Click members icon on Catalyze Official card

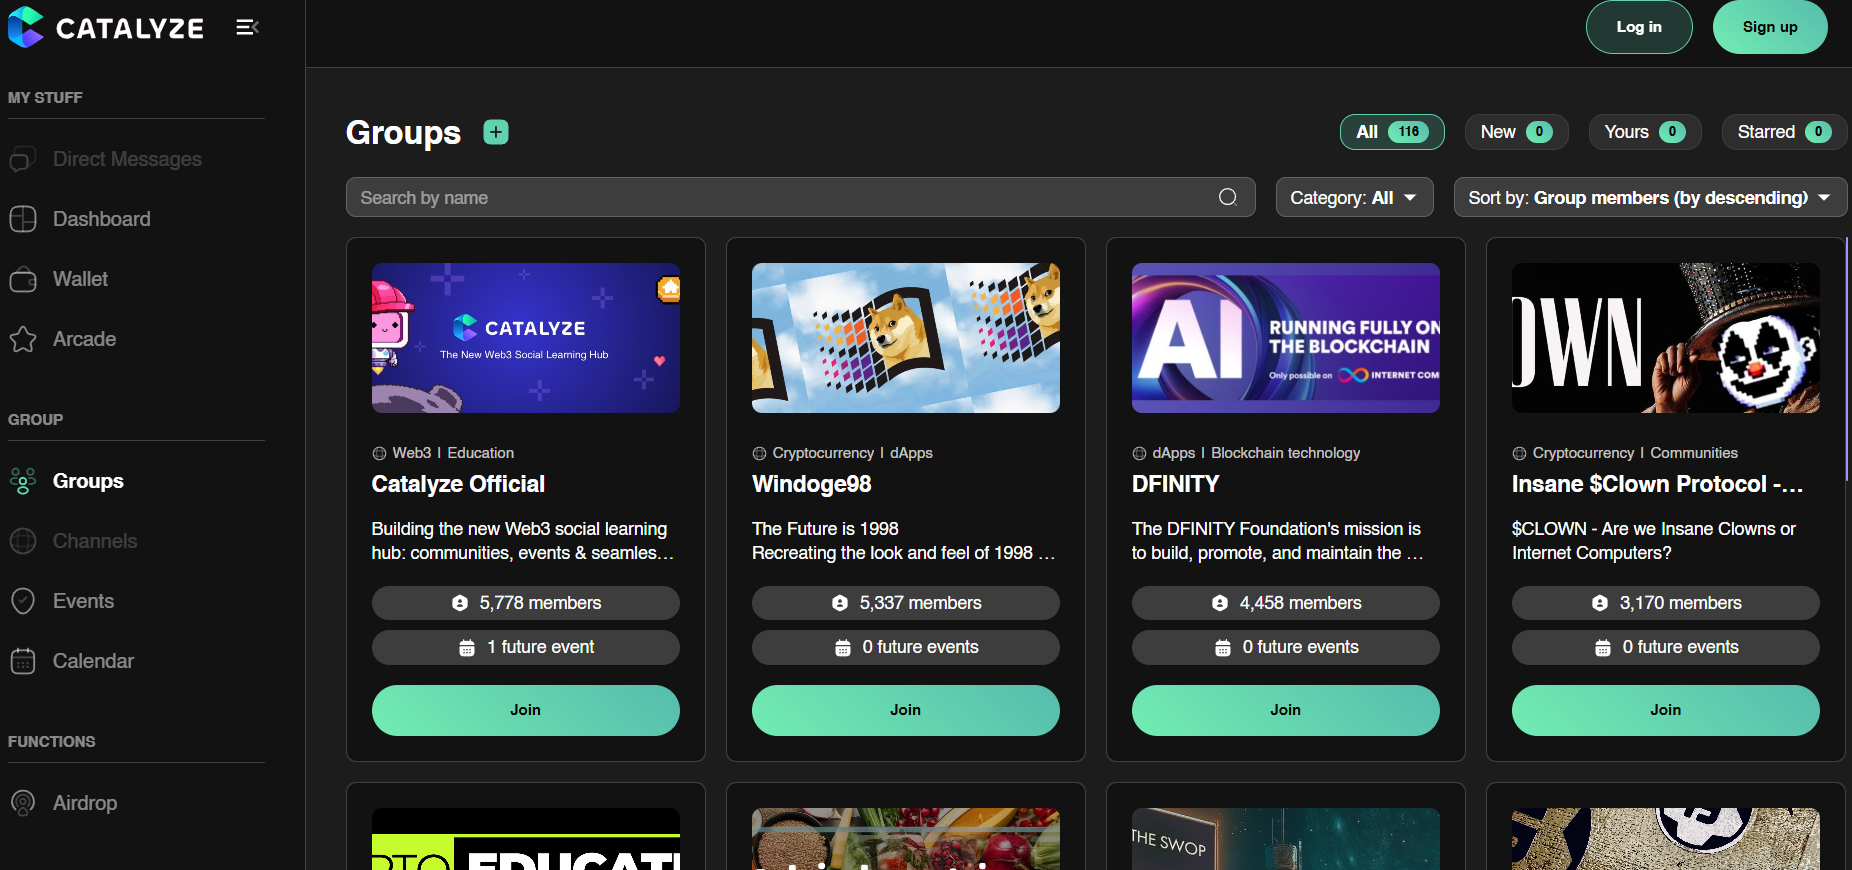(x=460, y=603)
